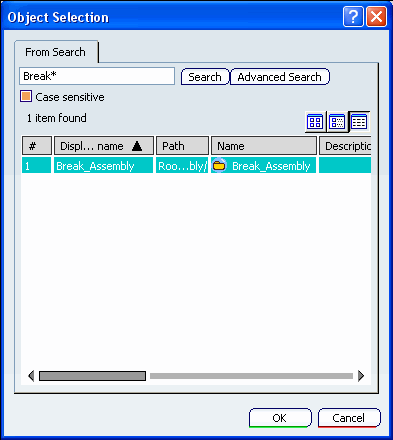Click the horizontal scrollbar thumb

point(92,376)
